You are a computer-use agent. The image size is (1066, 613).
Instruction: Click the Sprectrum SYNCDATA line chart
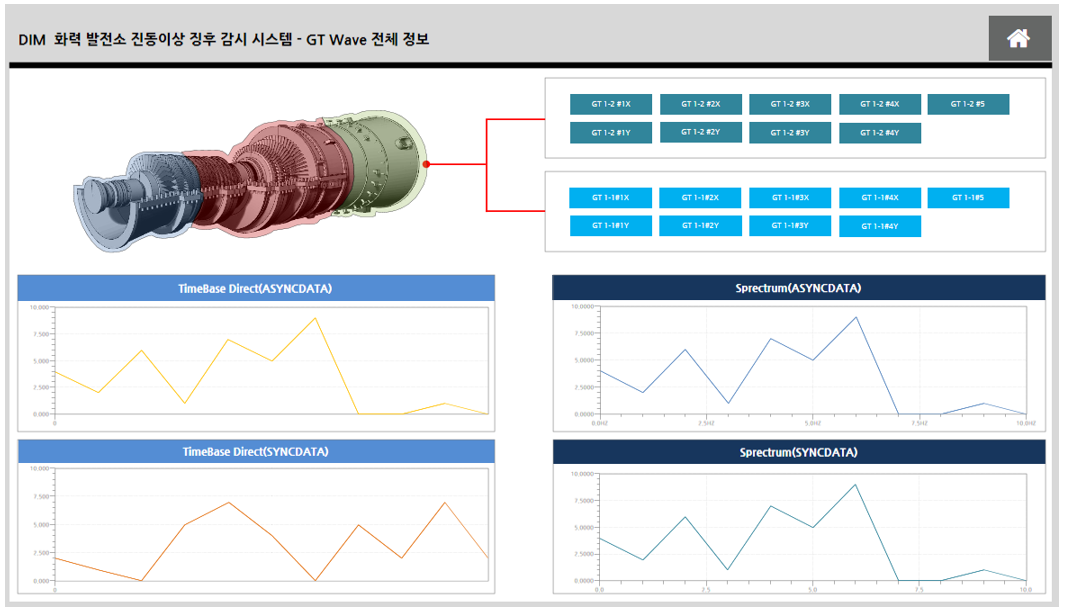812,527
